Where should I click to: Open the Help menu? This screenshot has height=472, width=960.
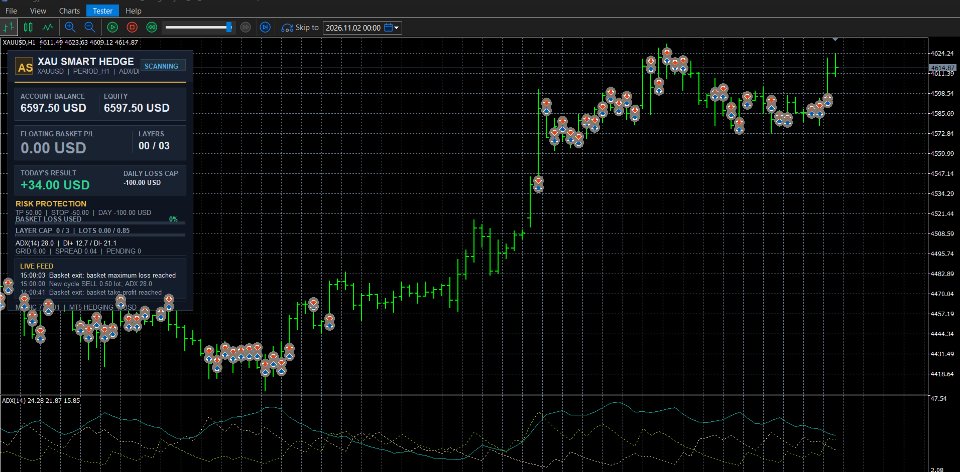coord(133,11)
